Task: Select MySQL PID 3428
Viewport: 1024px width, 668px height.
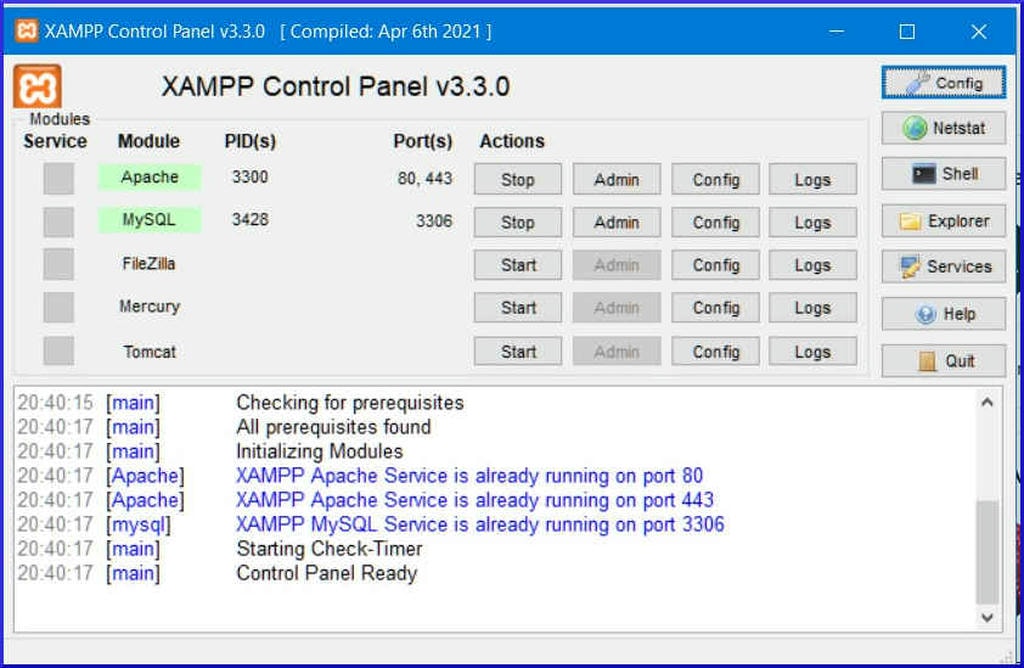Action: 249,219
